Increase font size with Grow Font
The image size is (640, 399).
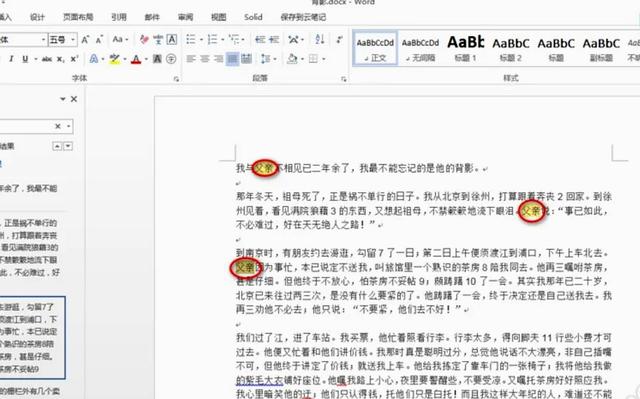[85, 40]
